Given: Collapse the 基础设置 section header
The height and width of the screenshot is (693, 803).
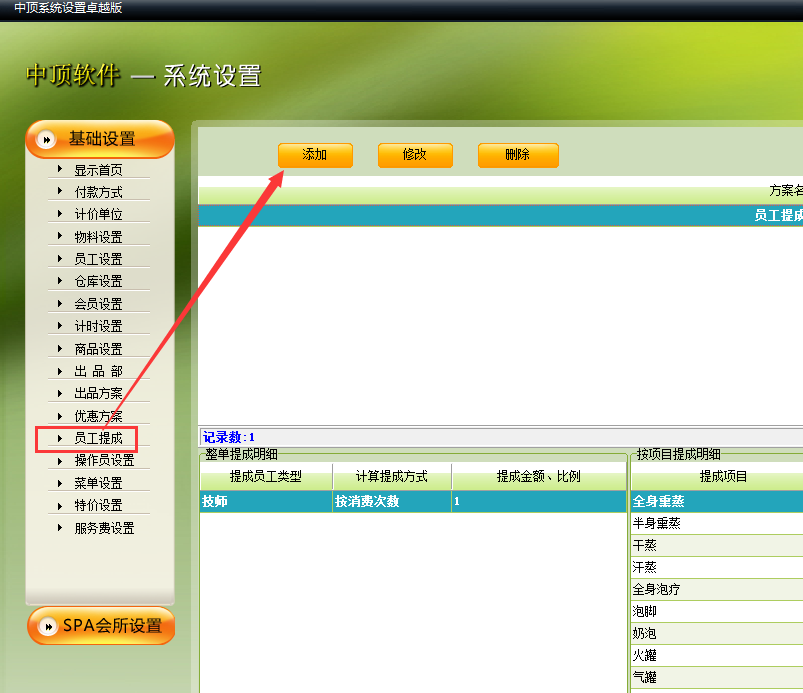Looking at the screenshot, I should click(100, 139).
